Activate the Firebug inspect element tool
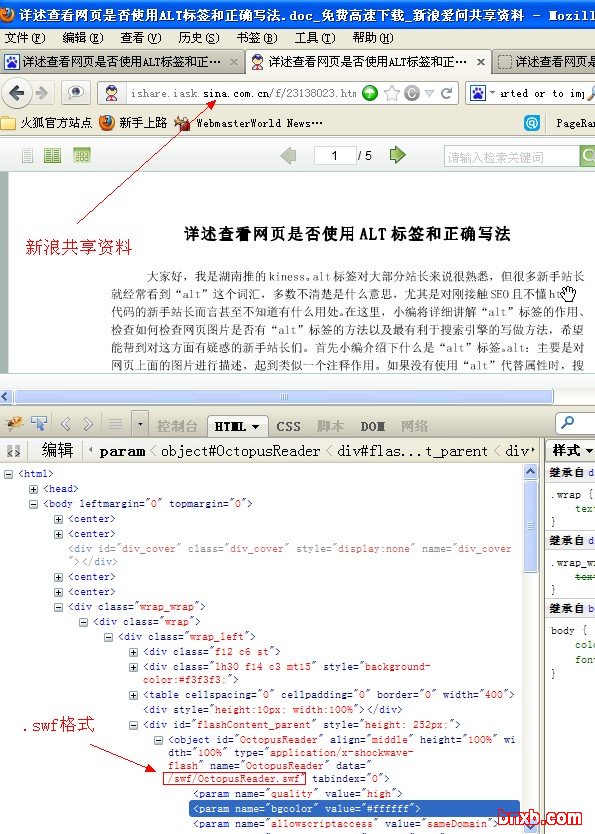Viewport: 595px width, 834px height. click(39, 424)
